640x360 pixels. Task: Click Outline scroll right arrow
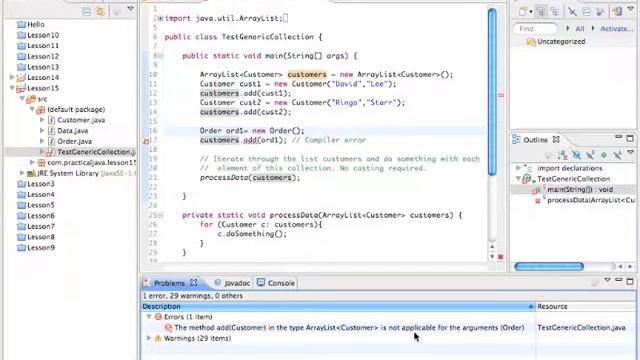(x=630, y=267)
